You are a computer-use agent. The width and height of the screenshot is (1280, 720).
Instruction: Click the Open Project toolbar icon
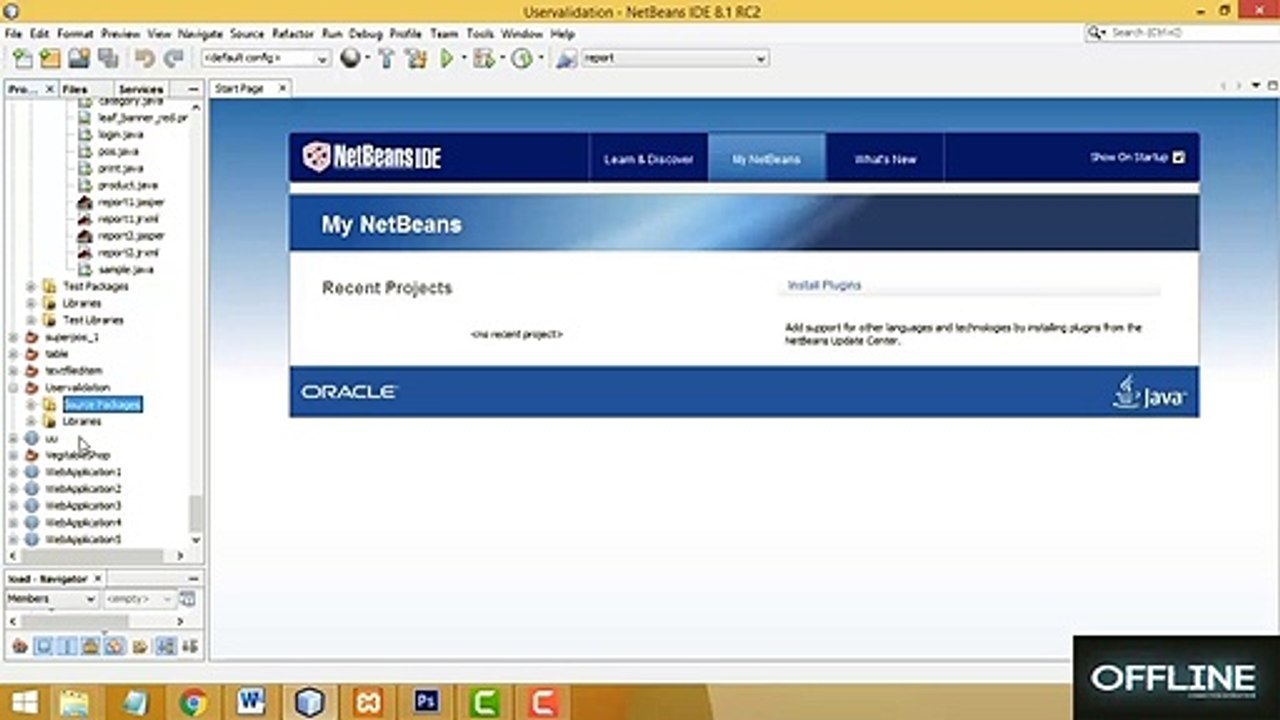tap(78, 59)
